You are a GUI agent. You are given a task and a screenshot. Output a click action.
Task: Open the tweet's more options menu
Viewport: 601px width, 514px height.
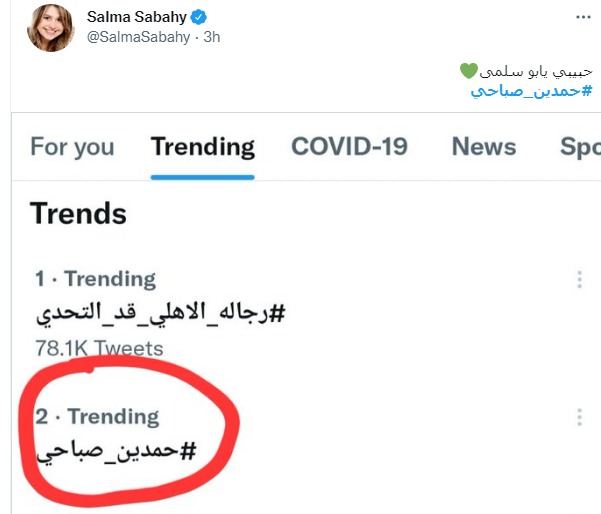pos(583,17)
